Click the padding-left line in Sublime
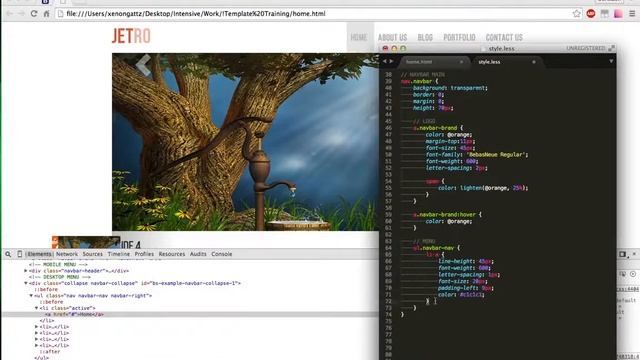 [x=466, y=288]
